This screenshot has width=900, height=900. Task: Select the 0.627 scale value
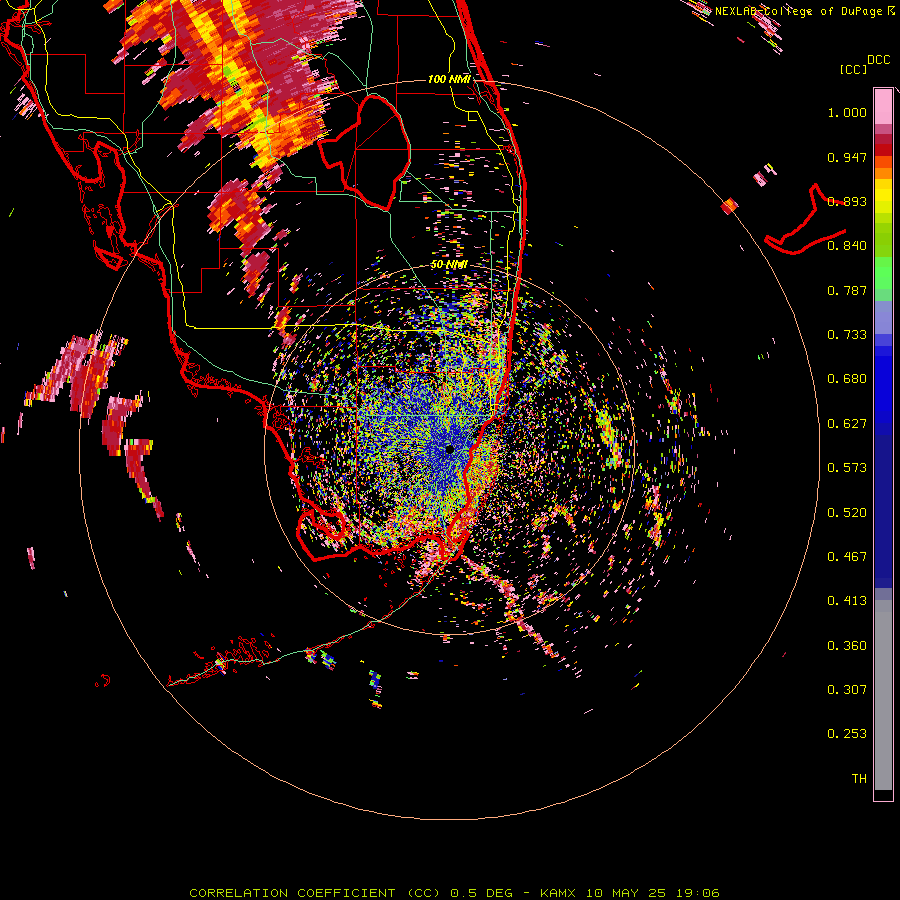(x=847, y=424)
